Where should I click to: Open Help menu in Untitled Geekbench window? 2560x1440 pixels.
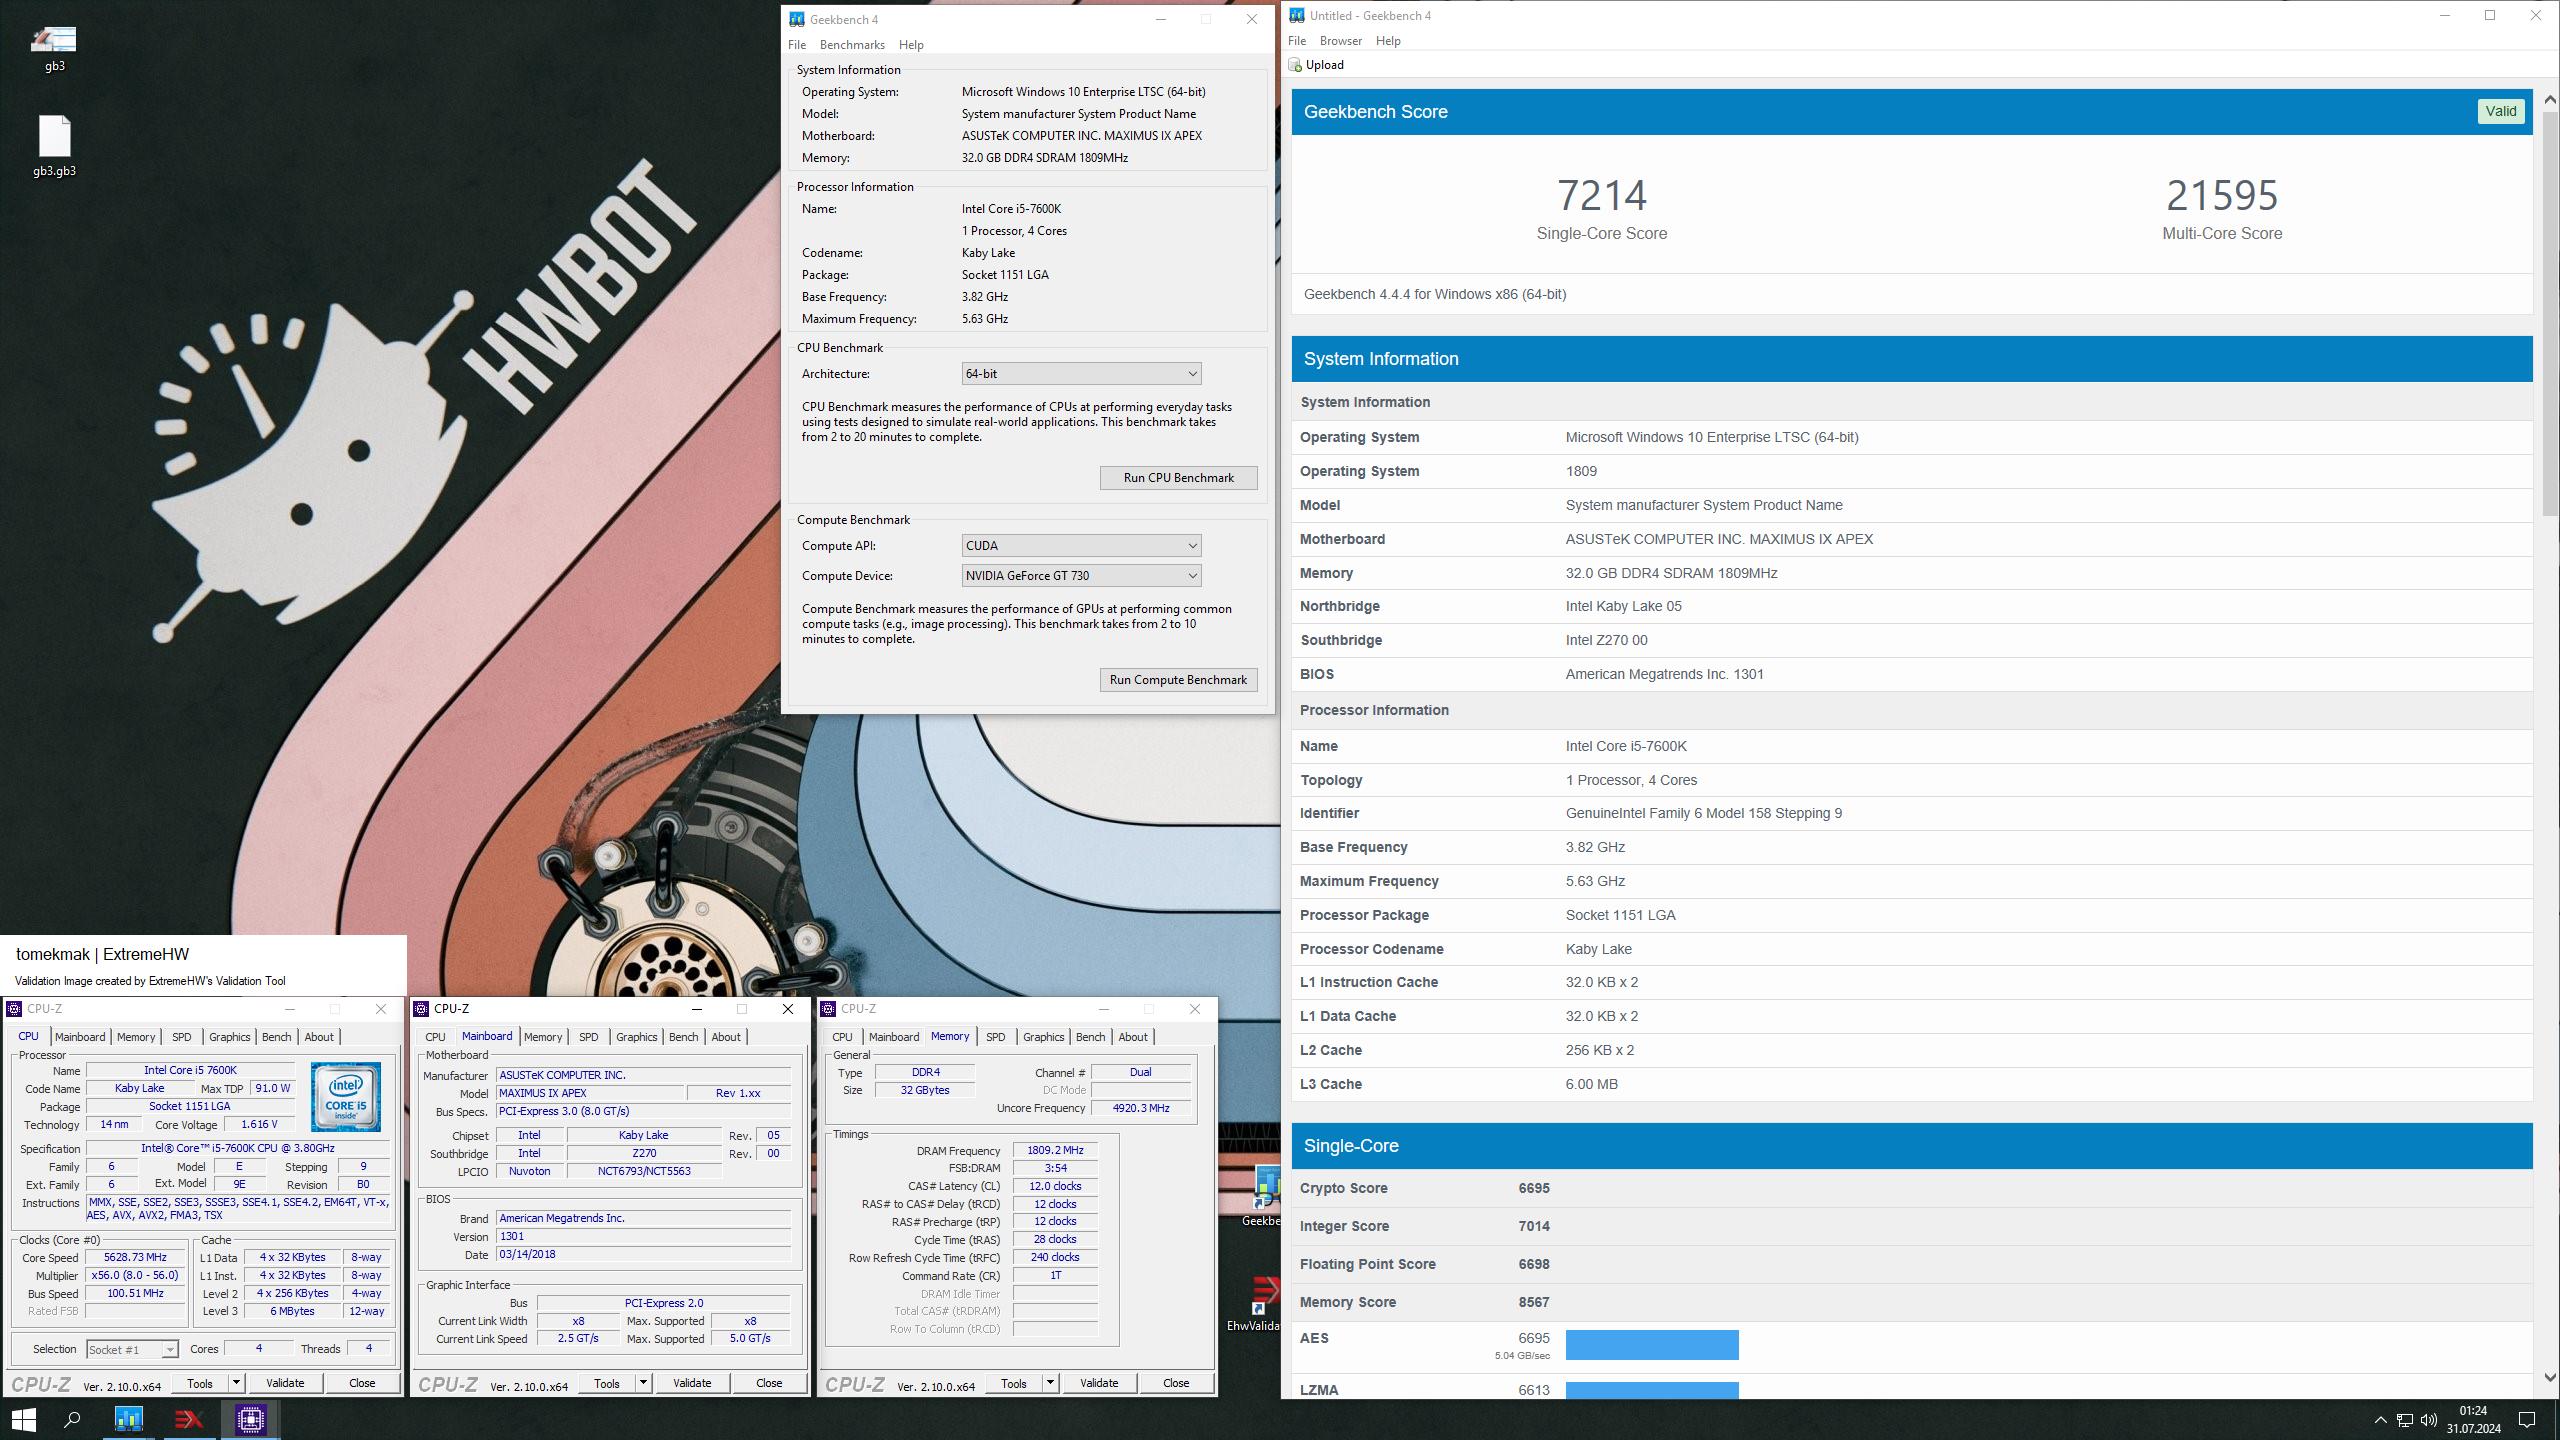1388,41
